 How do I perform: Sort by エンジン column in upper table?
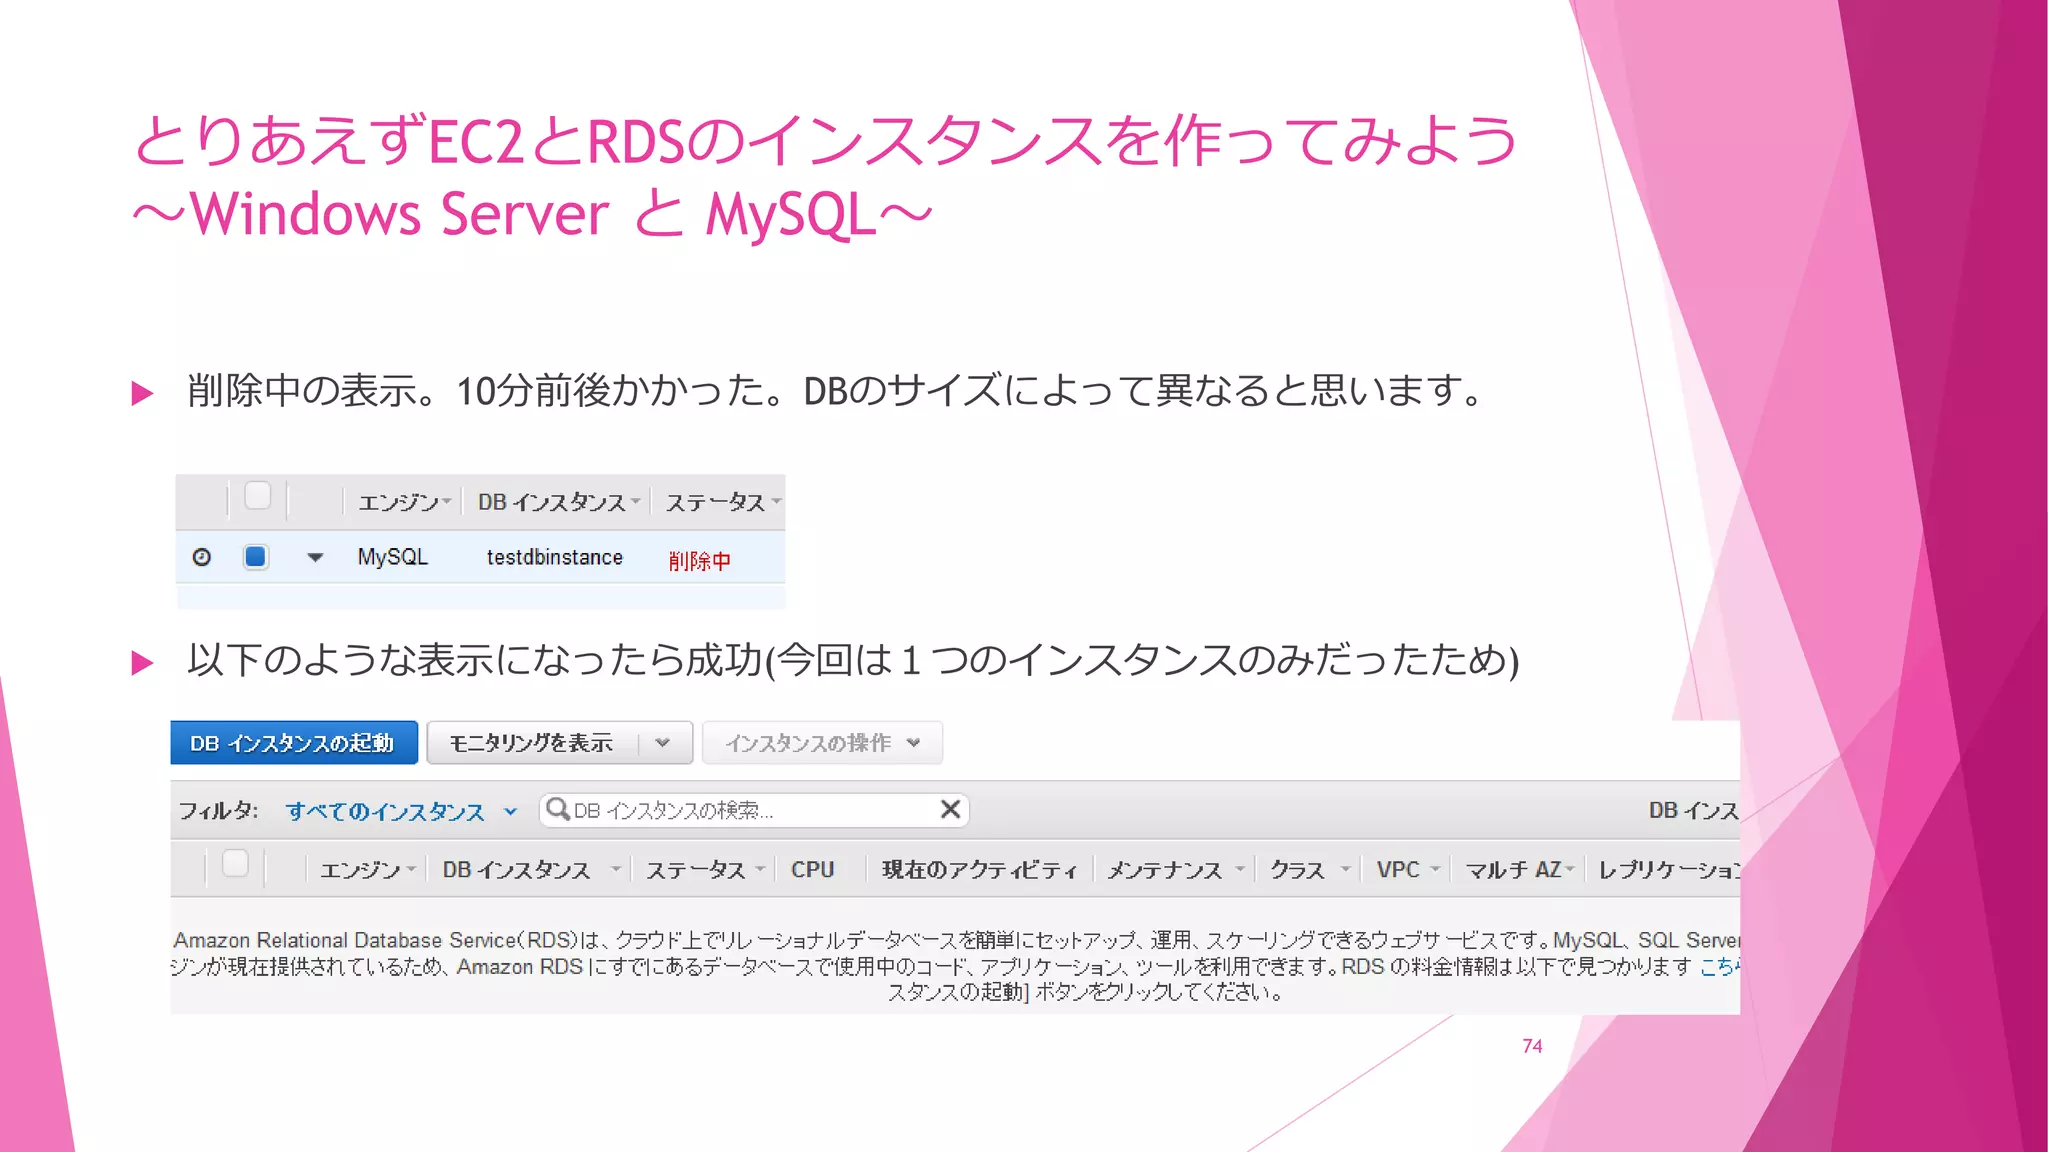point(404,502)
